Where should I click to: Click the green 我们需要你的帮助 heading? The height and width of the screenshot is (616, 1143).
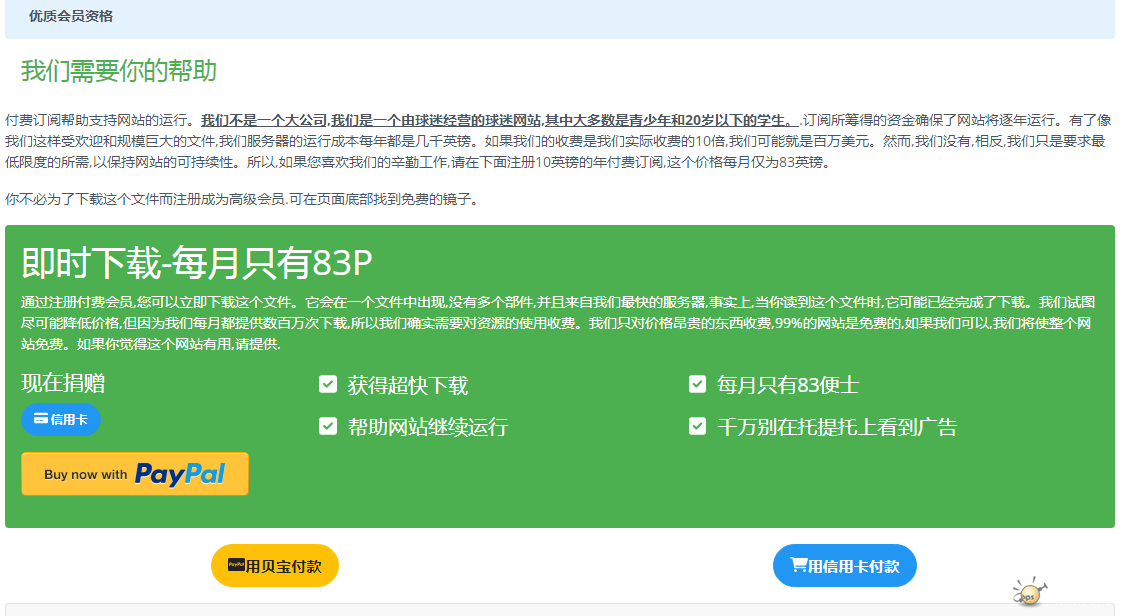(x=119, y=71)
